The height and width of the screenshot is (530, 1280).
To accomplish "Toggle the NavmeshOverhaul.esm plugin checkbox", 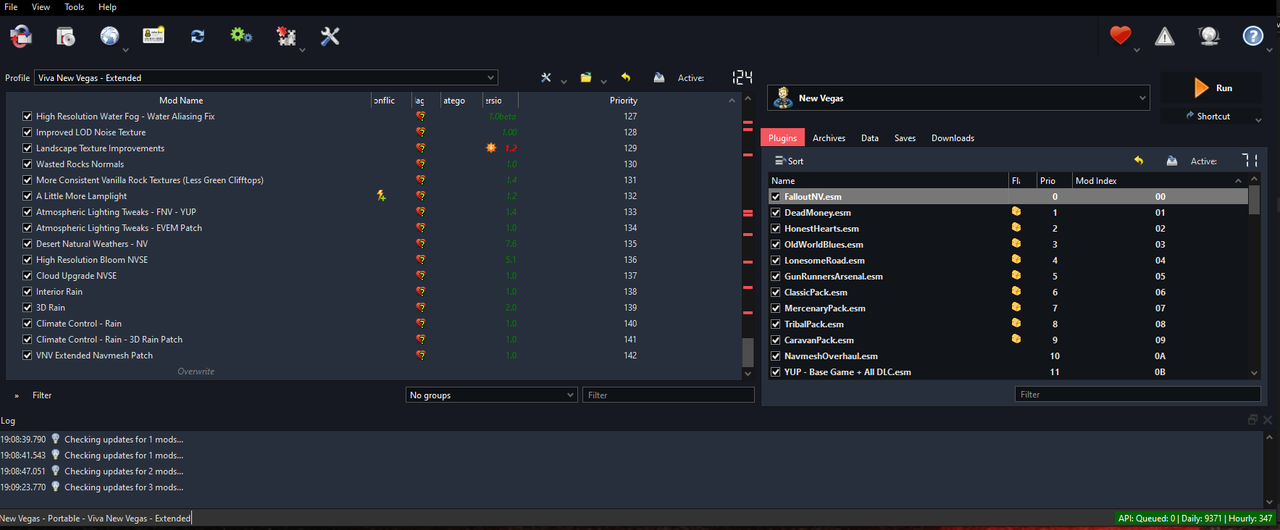I will (x=776, y=356).
